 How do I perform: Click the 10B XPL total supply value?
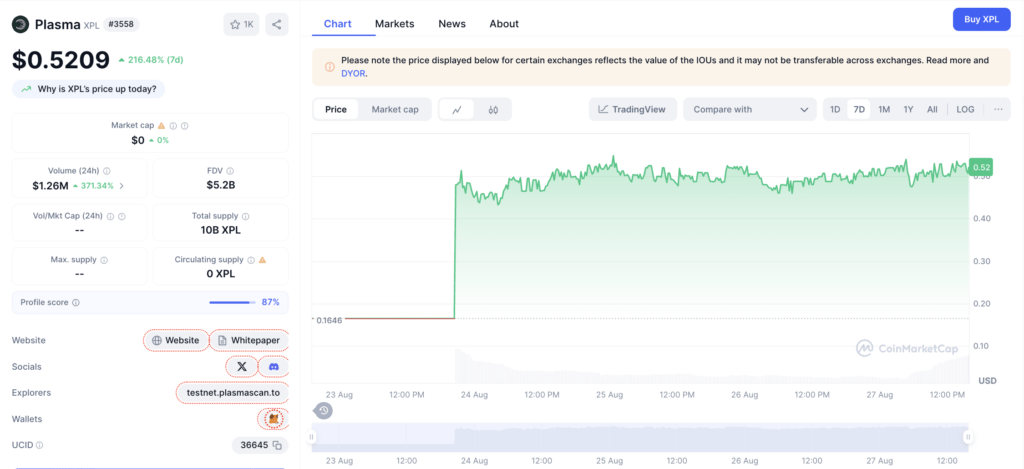point(221,230)
